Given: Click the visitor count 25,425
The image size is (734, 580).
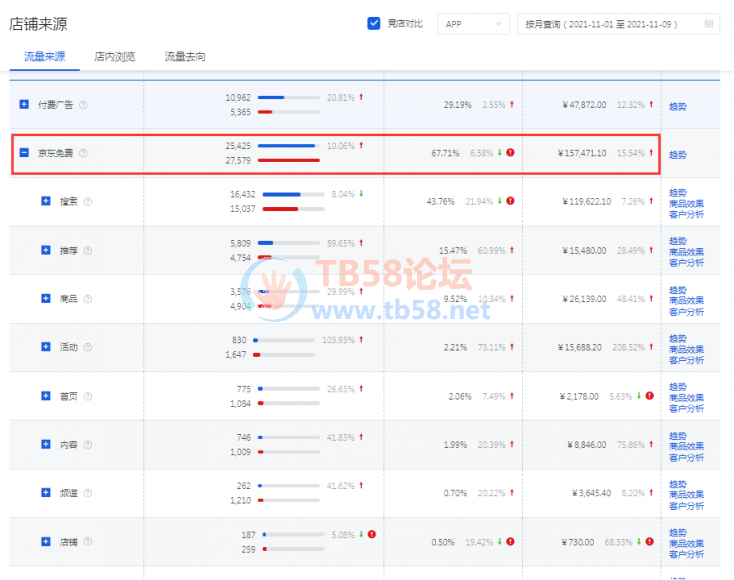Looking at the screenshot, I should pos(238,146).
